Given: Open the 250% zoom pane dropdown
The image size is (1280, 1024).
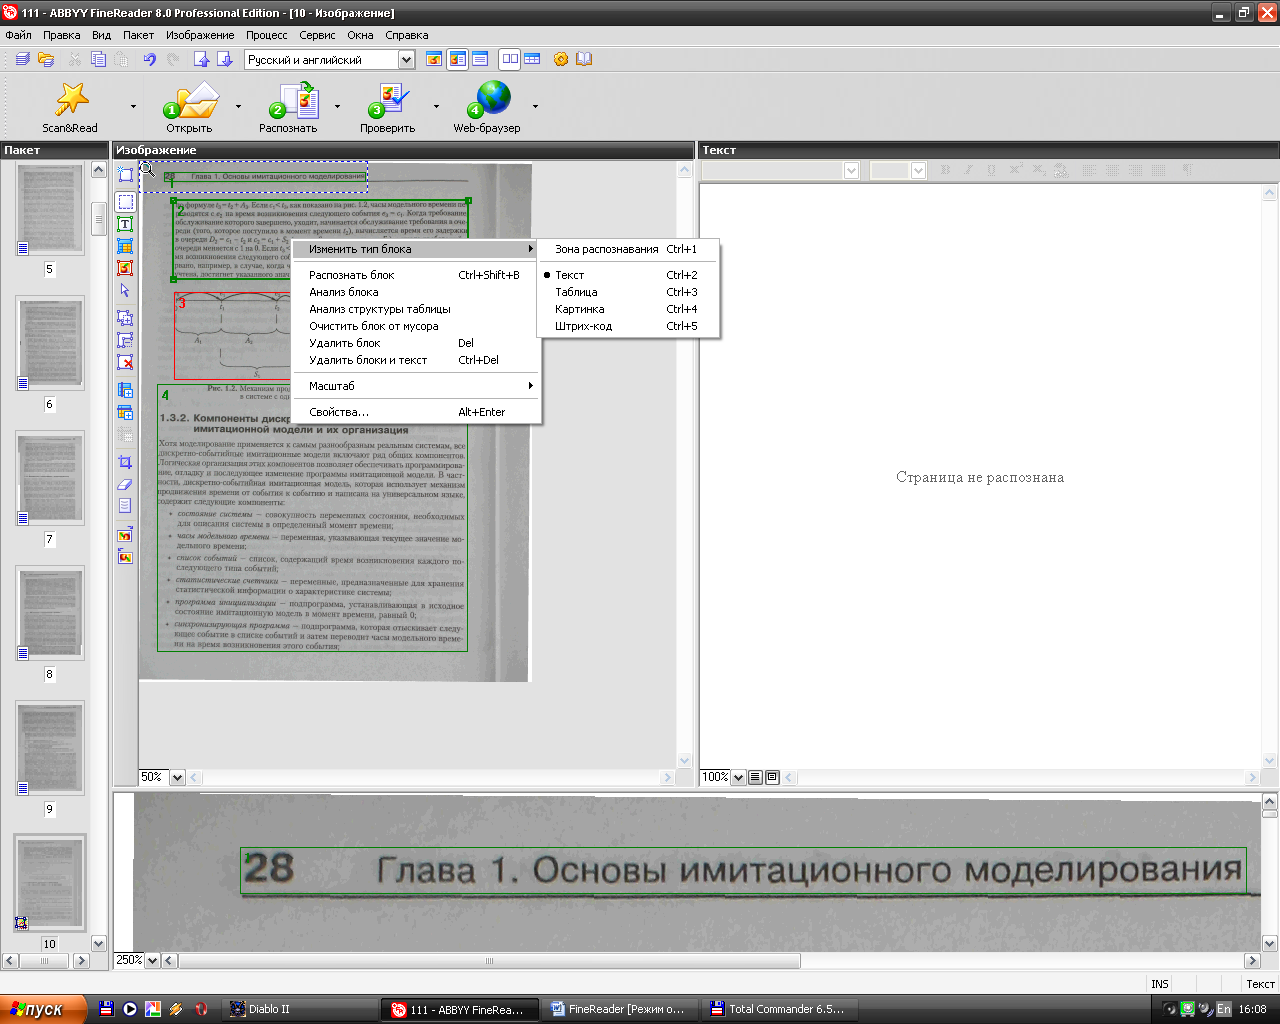Looking at the screenshot, I should [x=153, y=960].
